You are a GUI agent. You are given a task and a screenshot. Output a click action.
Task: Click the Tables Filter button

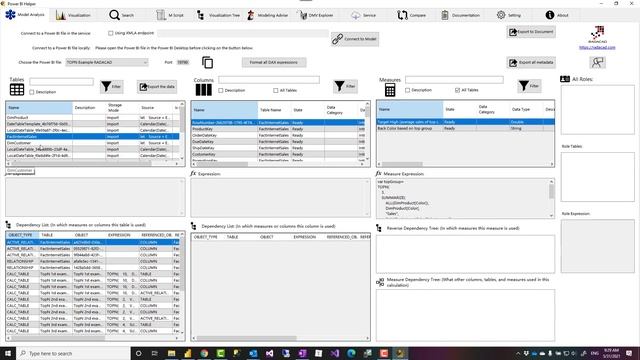[x=111, y=87]
